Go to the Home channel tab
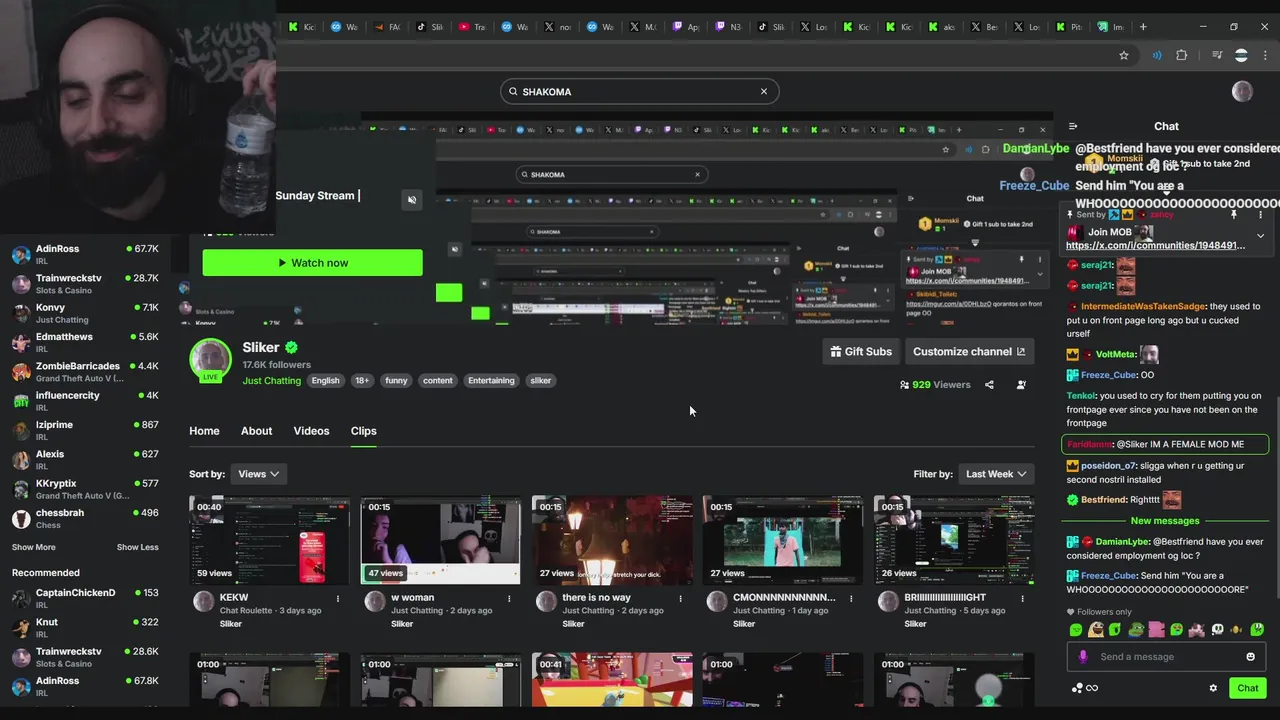Screen dimensions: 1280x720 point(204,431)
